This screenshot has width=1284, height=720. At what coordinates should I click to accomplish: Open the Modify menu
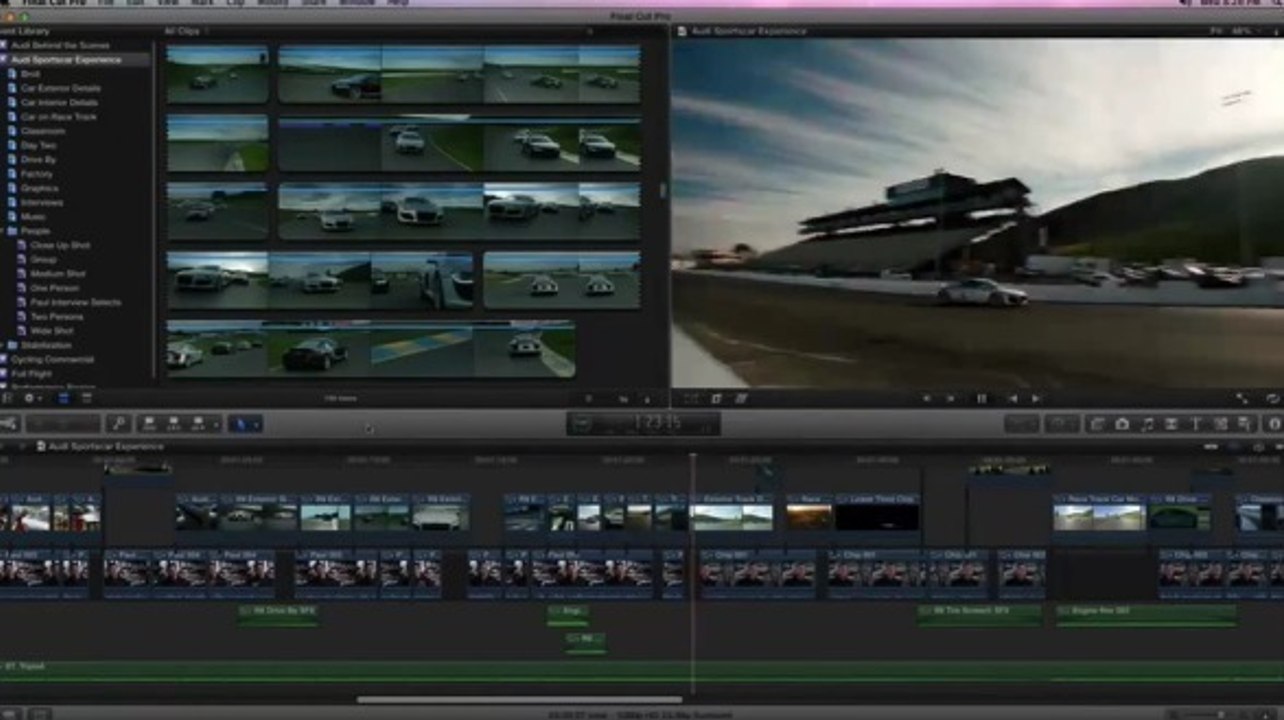[x=273, y=3]
